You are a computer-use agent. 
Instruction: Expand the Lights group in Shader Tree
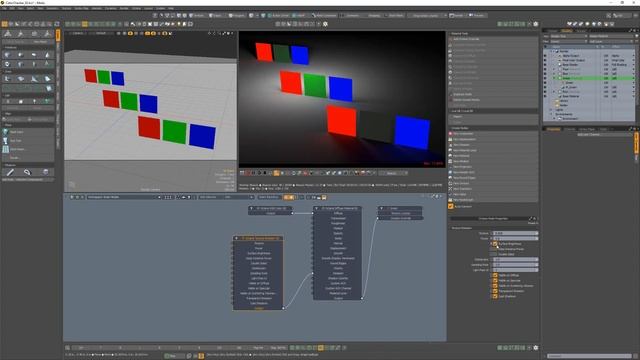[552, 110]
